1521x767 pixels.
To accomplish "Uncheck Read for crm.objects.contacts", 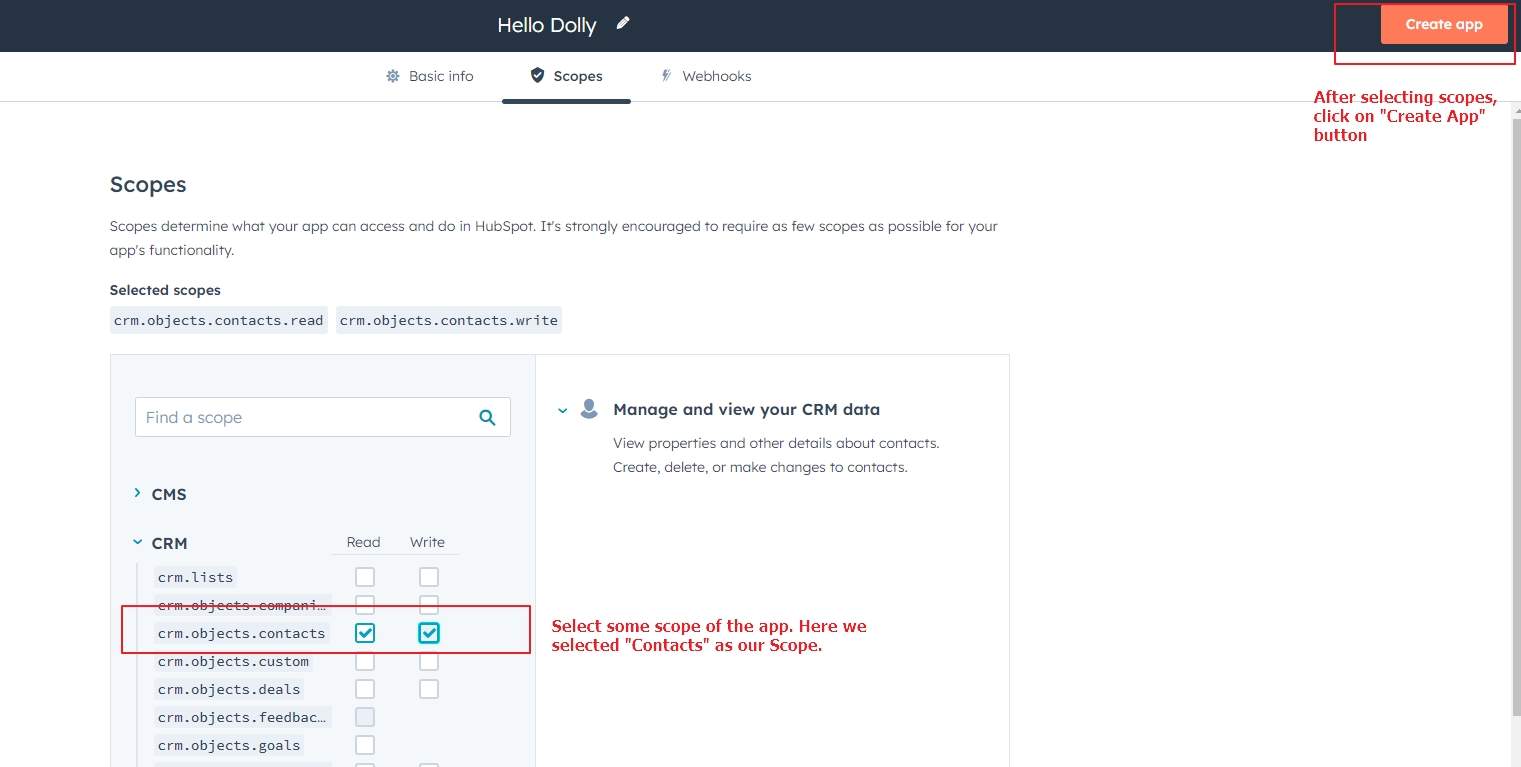I will [365, 633].
